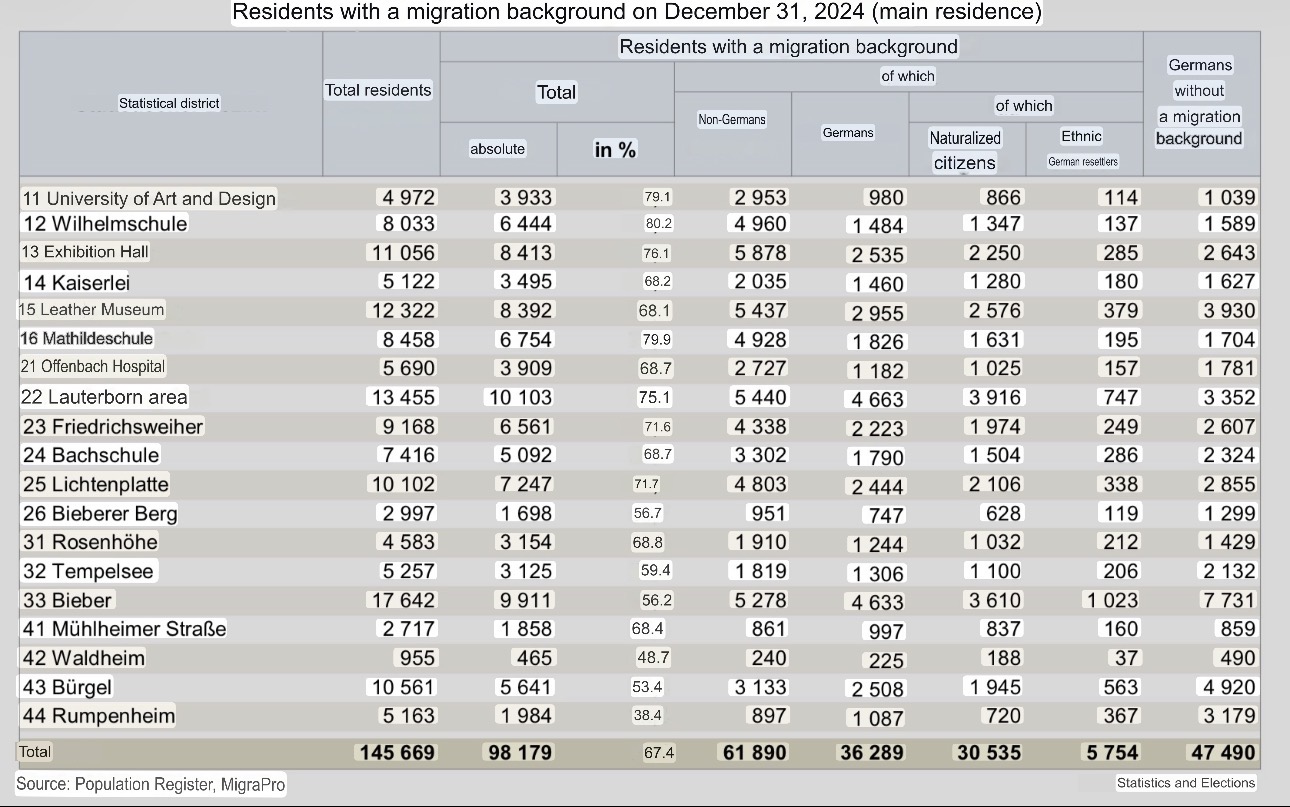This screenshot has height=807, width=1290.
Task: Click Friedrichsweiher's Germans value '2 223'
Action: point(877,428)
